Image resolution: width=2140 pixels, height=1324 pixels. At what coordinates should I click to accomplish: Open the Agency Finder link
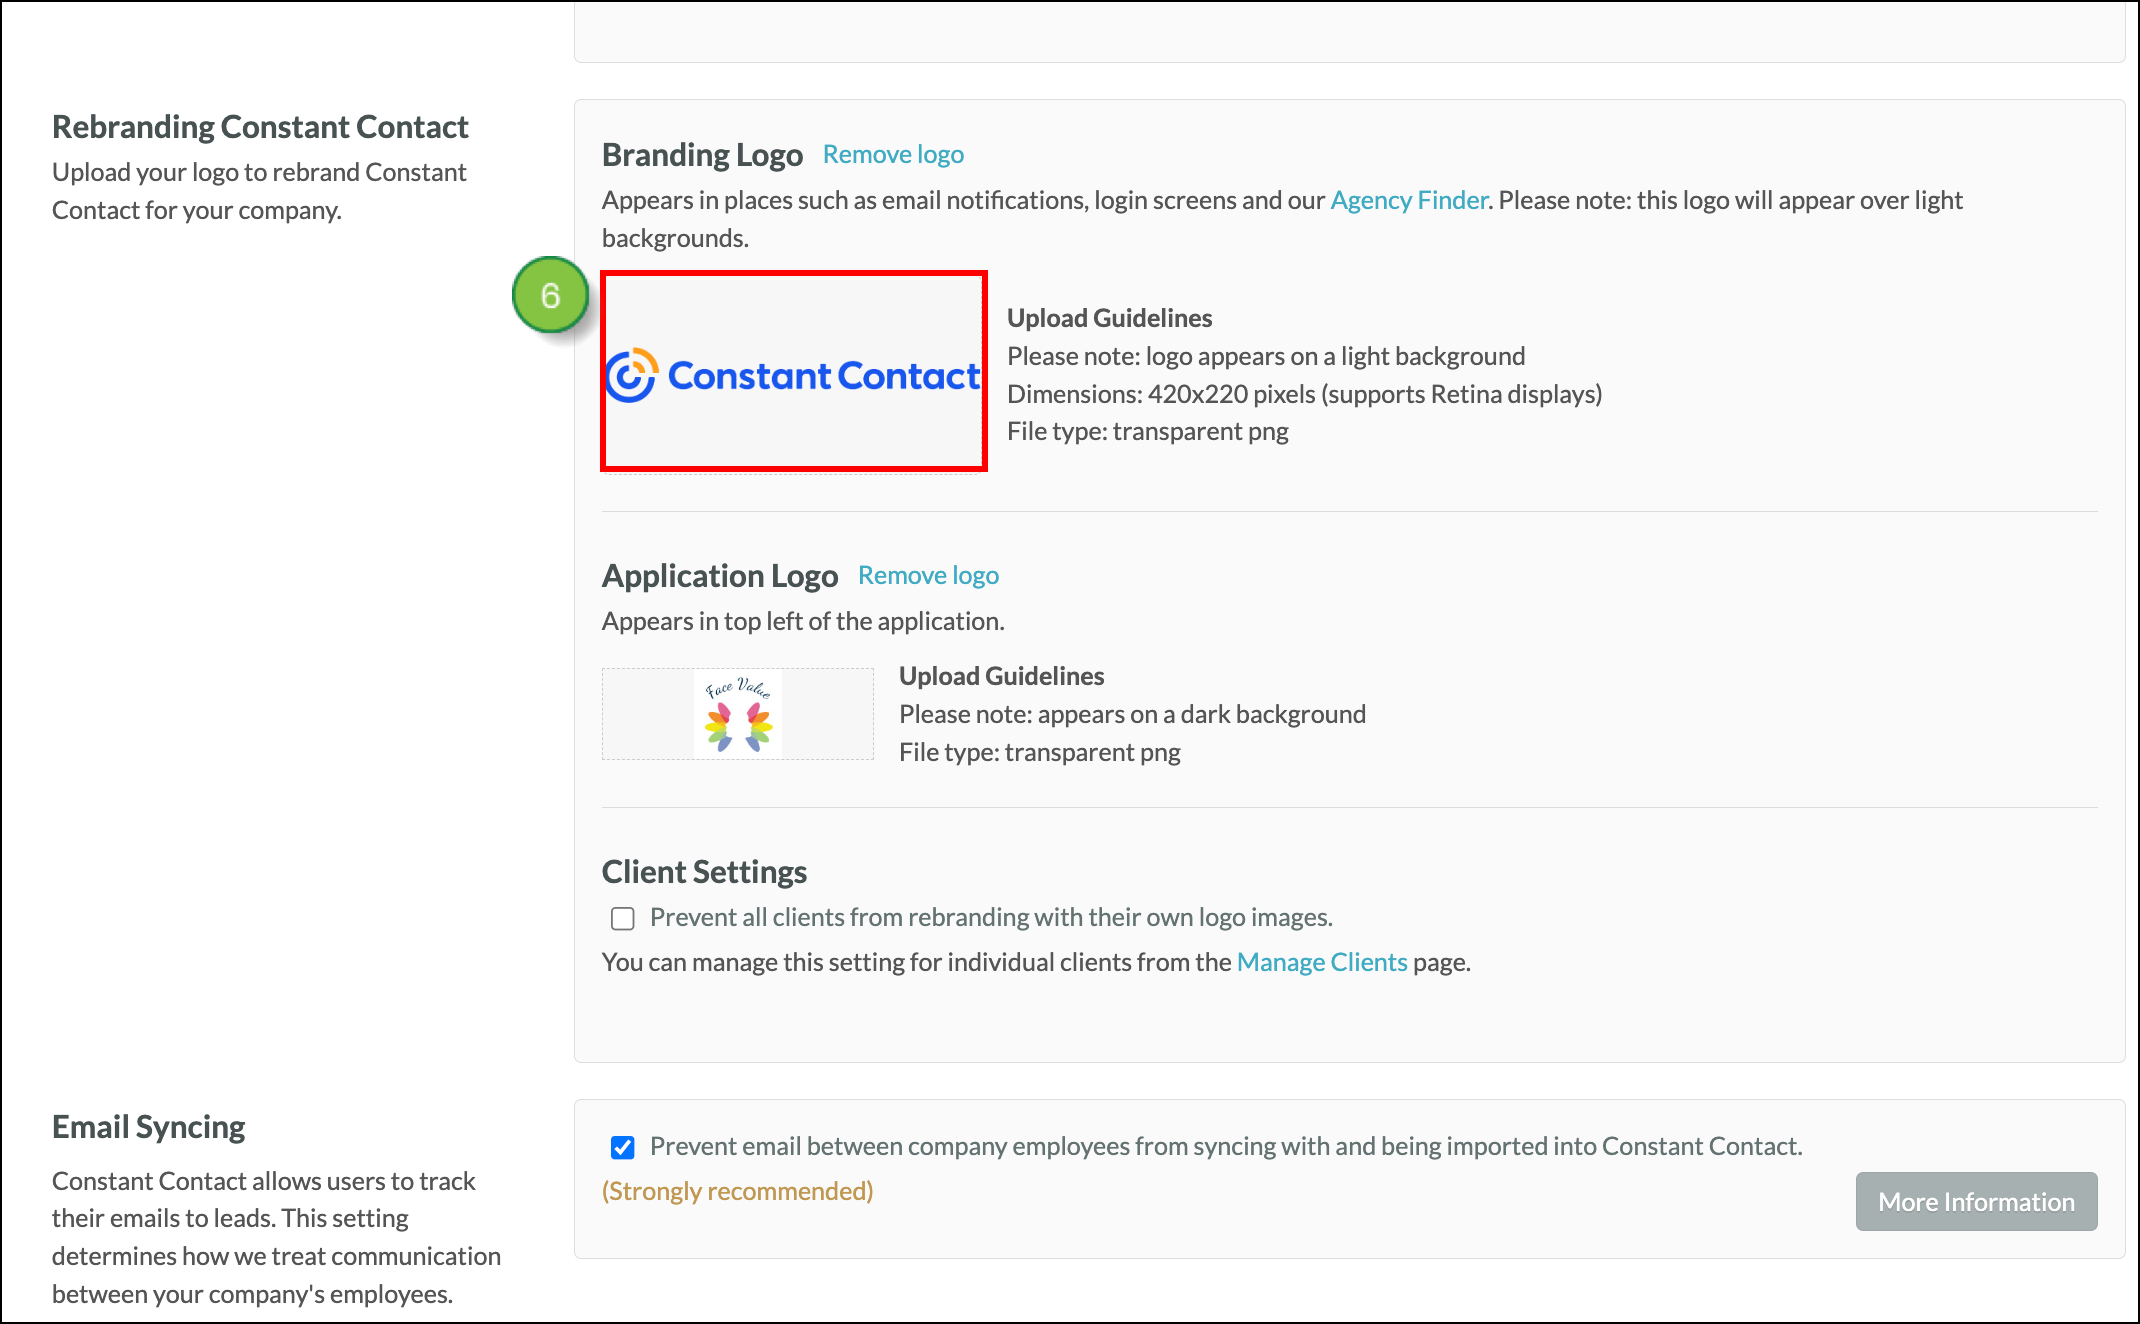coord(1408,200)
